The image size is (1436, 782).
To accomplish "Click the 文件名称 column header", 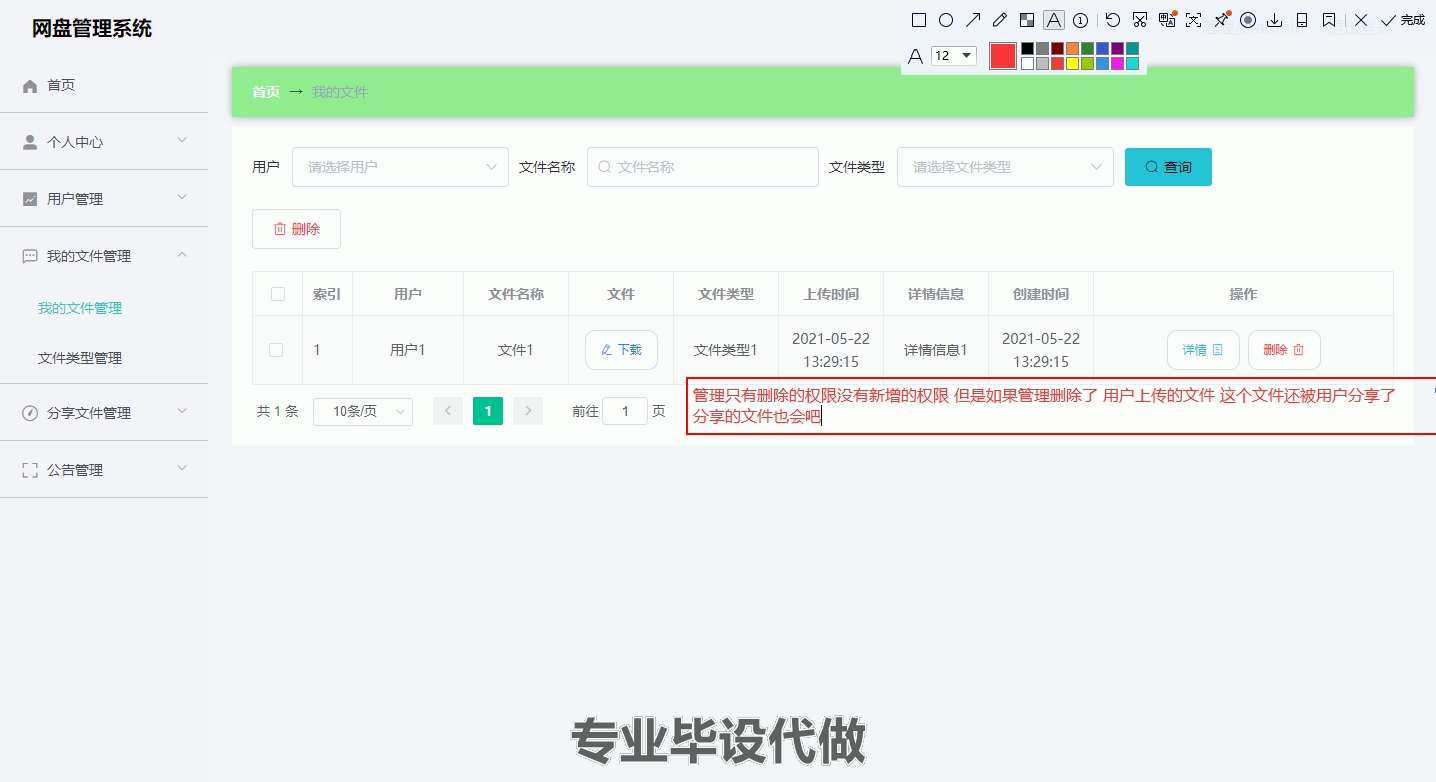I will pyautogui.click(x=516, y=294).
